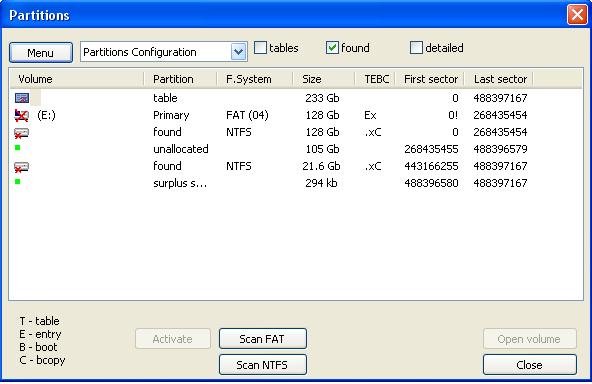Select the (E:) volume label
The width and height of the screenshot is (592, 384).
(46, 115)
